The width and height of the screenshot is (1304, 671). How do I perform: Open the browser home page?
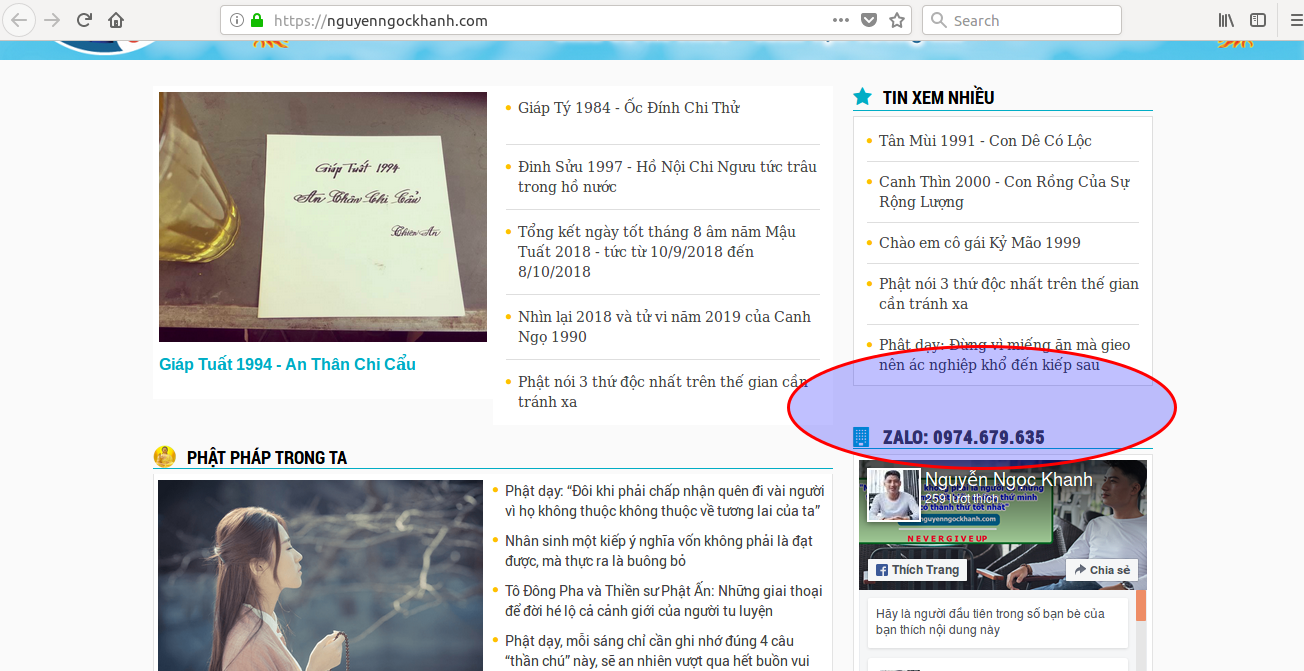[x=117, y=20]
